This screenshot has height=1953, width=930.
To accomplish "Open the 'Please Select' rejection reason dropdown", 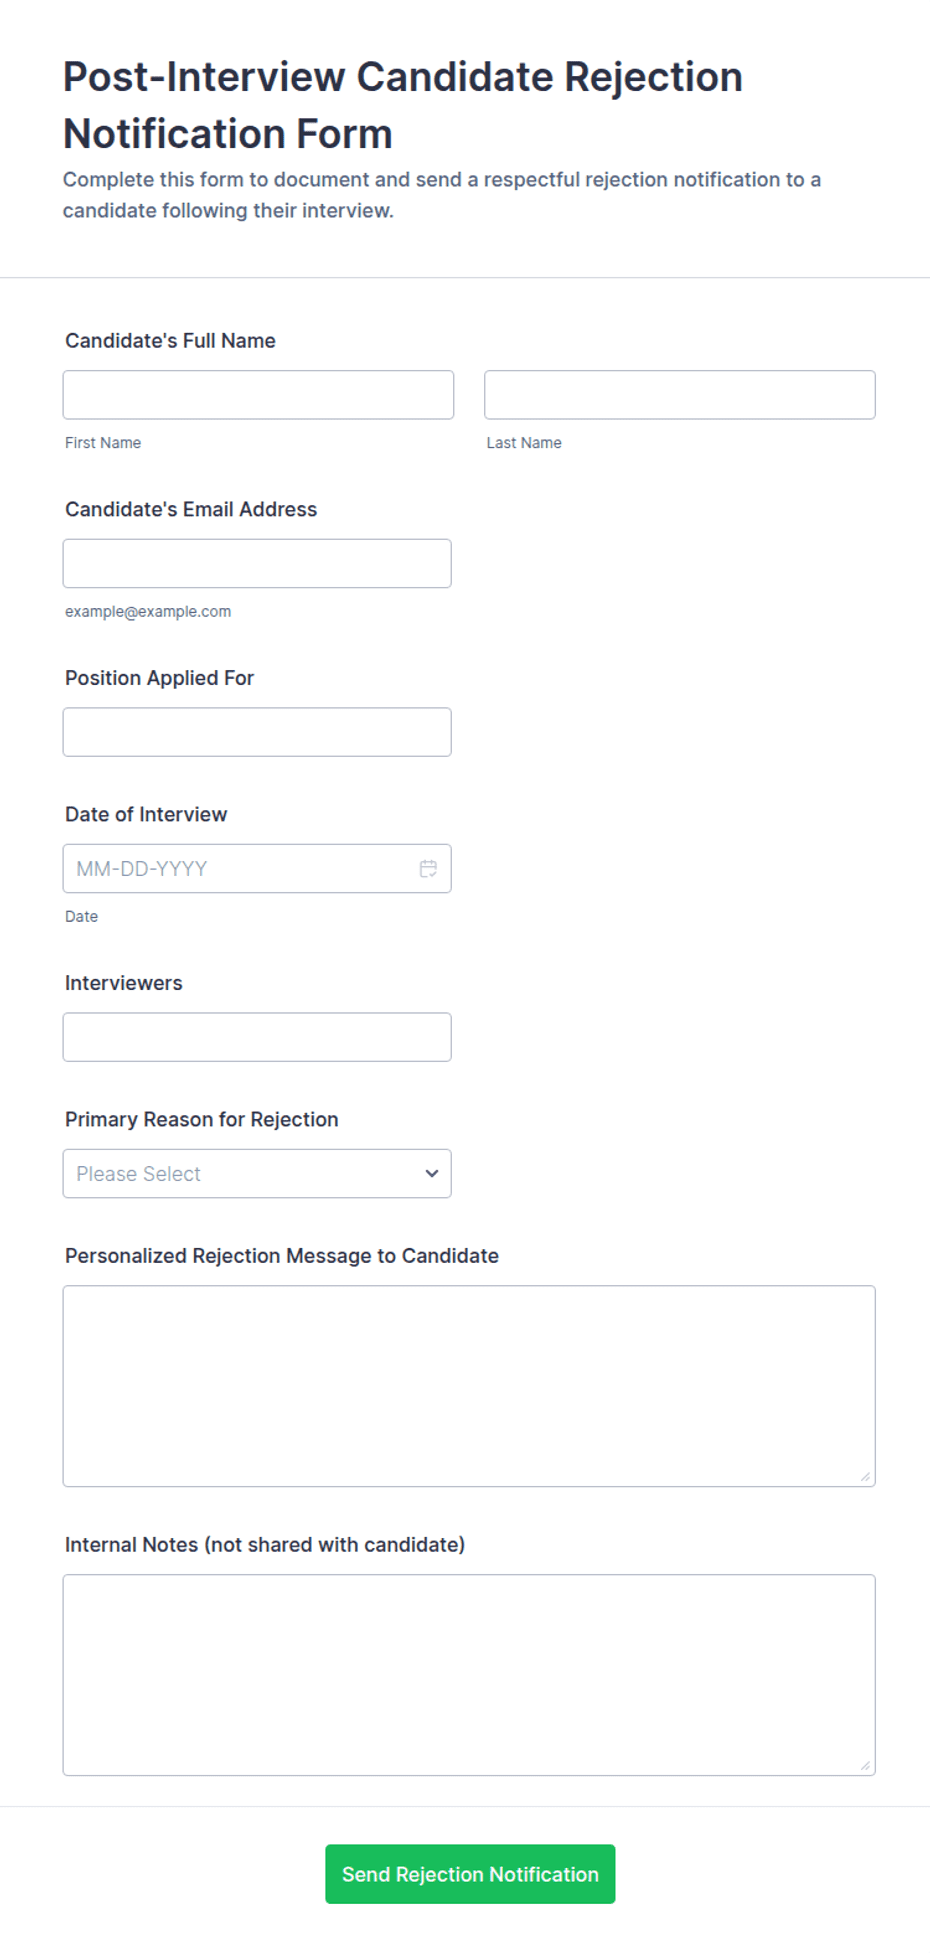I will click(257, 1173).
